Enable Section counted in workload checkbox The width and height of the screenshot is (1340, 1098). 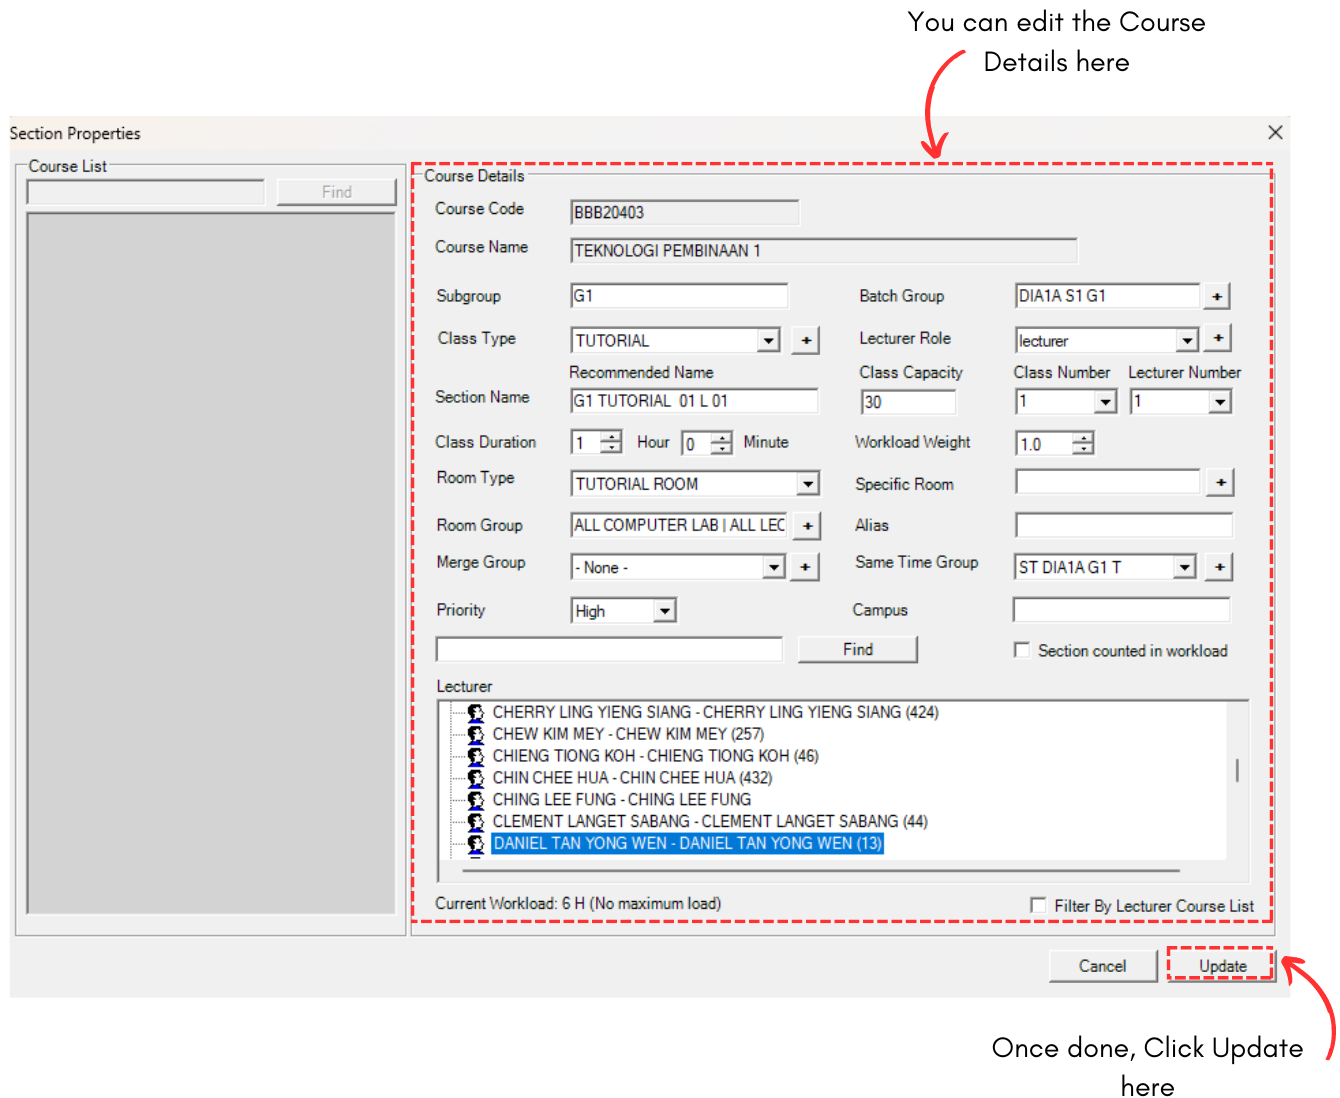(1022, 651)
